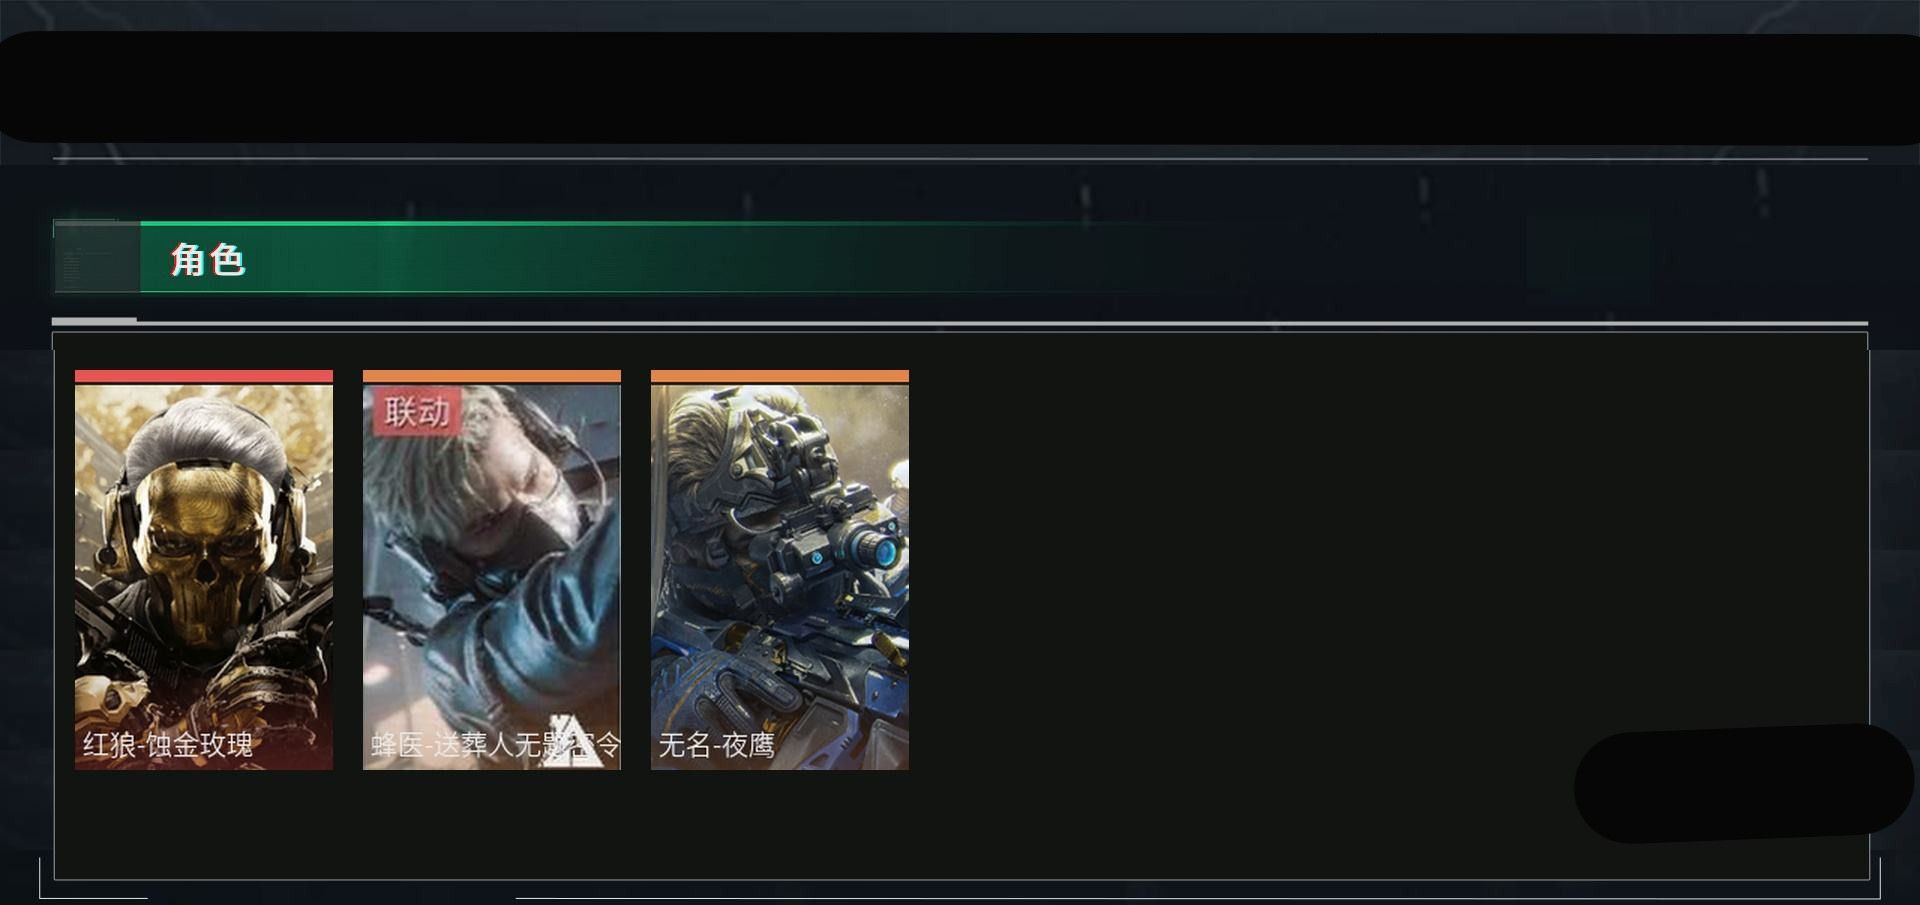This screenshot has width=1920, height=905.
Task: Click the red 联动 collaboration badge
Action: pos(417,411)
